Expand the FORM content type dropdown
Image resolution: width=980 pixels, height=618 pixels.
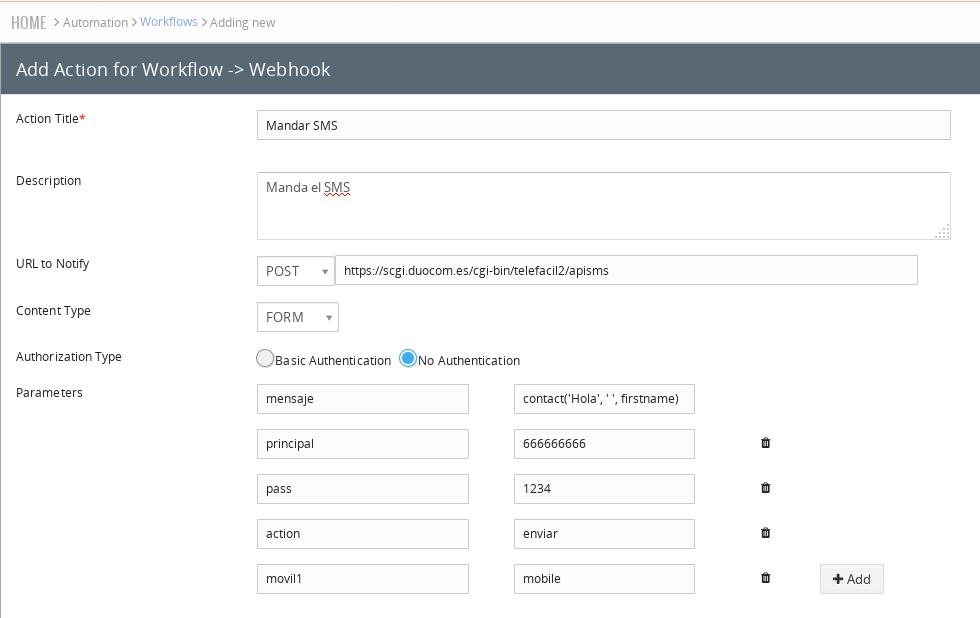click(297, 317)
